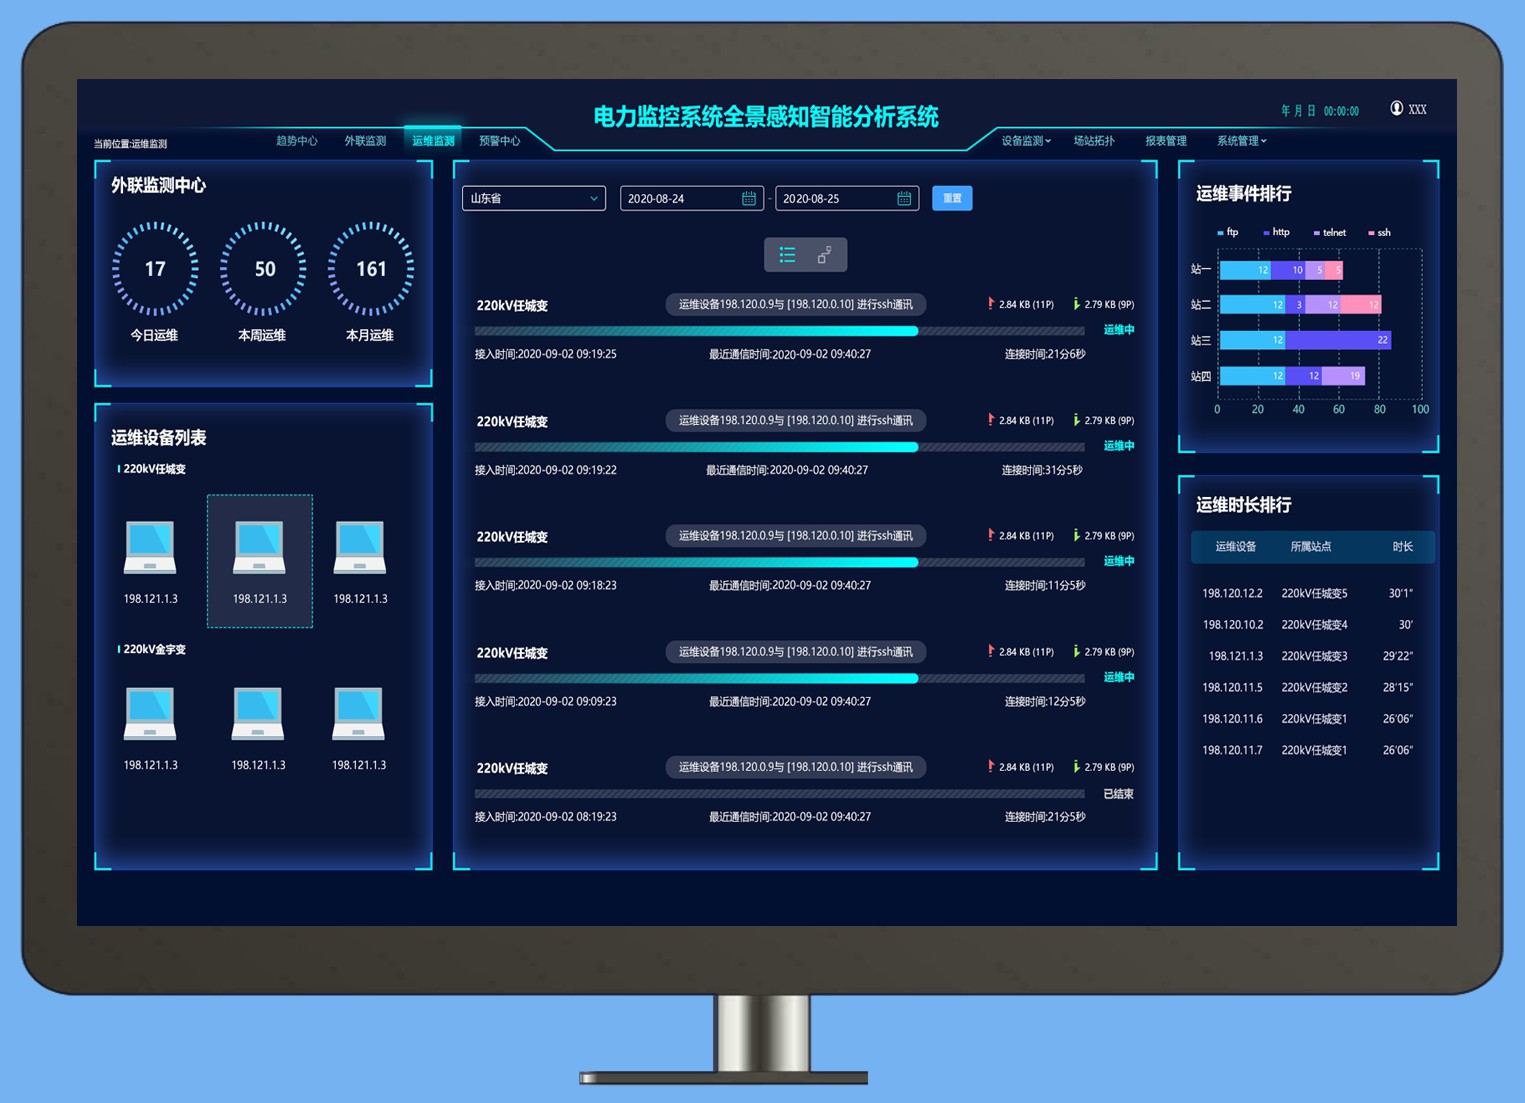Open calendar for start date 2020-08-24

tap(748, 199)
